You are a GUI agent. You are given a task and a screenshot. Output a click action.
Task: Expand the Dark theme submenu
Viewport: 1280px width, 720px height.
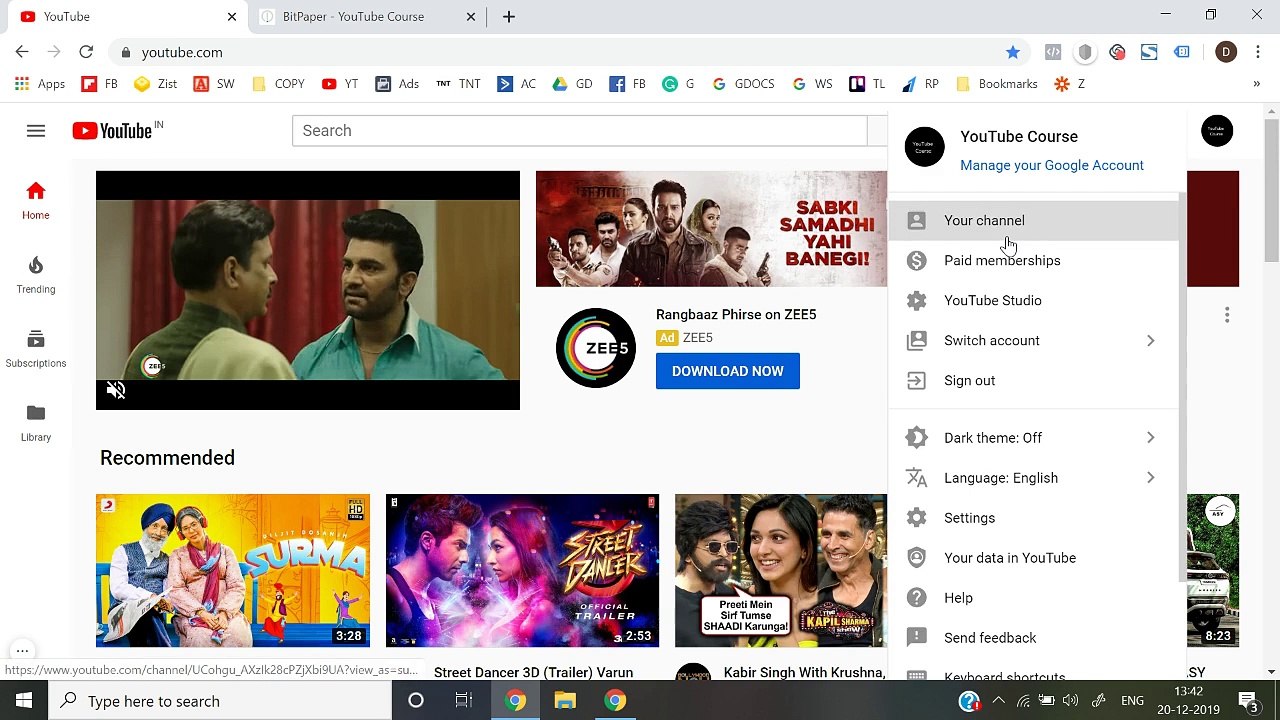tap(1033, 438)
